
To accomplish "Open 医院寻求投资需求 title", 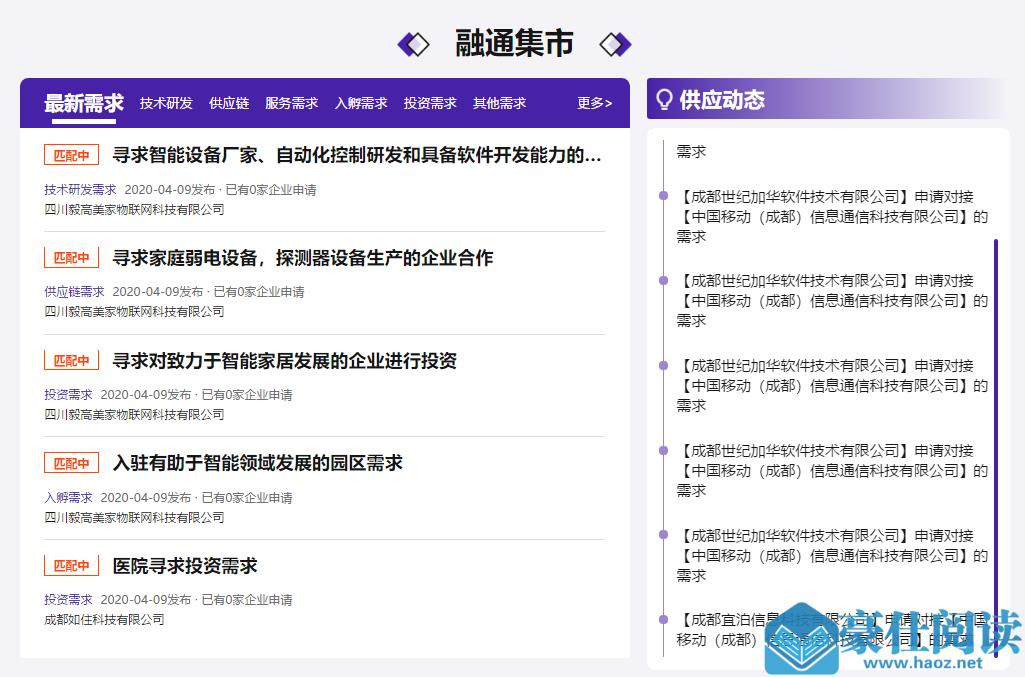I will click(x=185, y=566).
